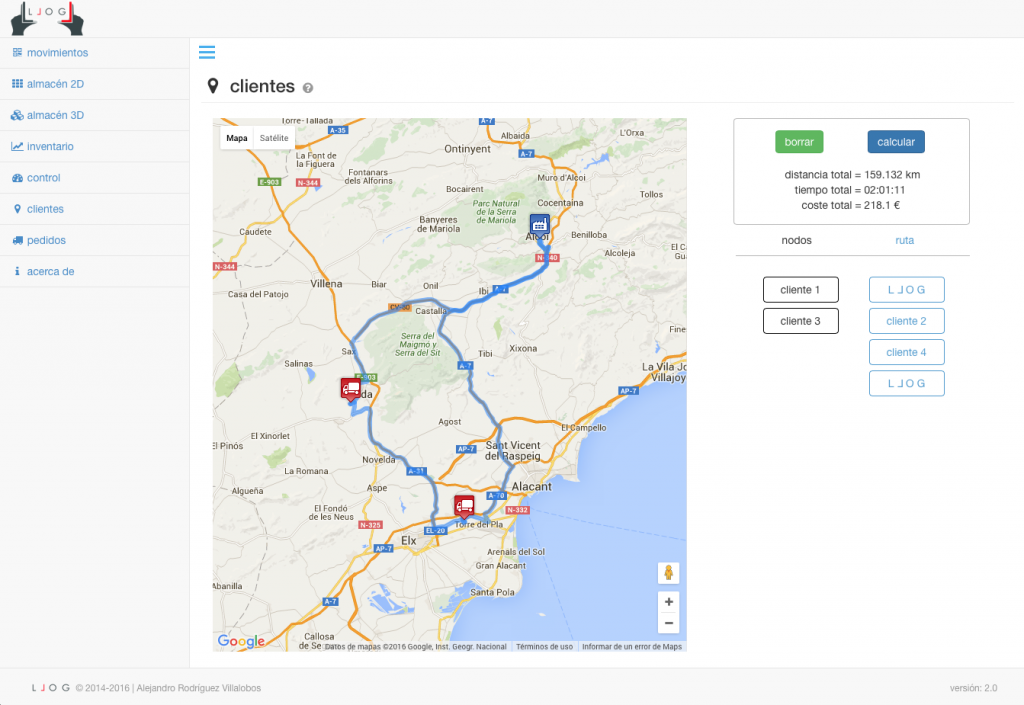Open the control dashboard gauge icon
Screen dimensions: 1024x705
pos(16,177)
